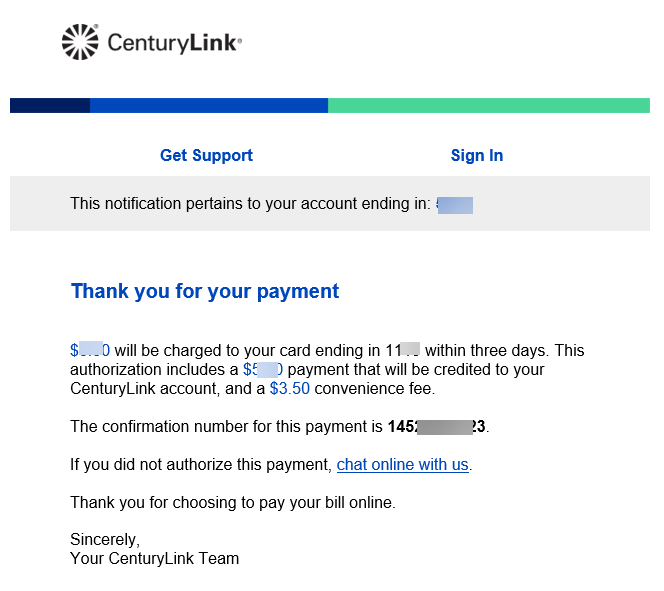This screenshot has height=591, width=664.
Task: Click the "Thank you for choosing to pay" sentence
Action: (232, 503)
